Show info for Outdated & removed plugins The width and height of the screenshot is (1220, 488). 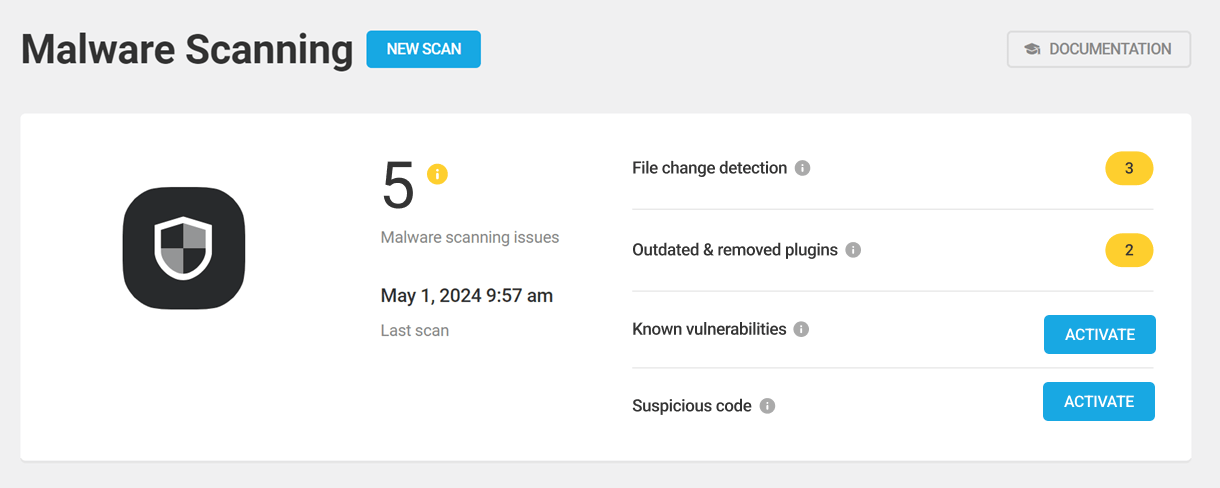853,250
